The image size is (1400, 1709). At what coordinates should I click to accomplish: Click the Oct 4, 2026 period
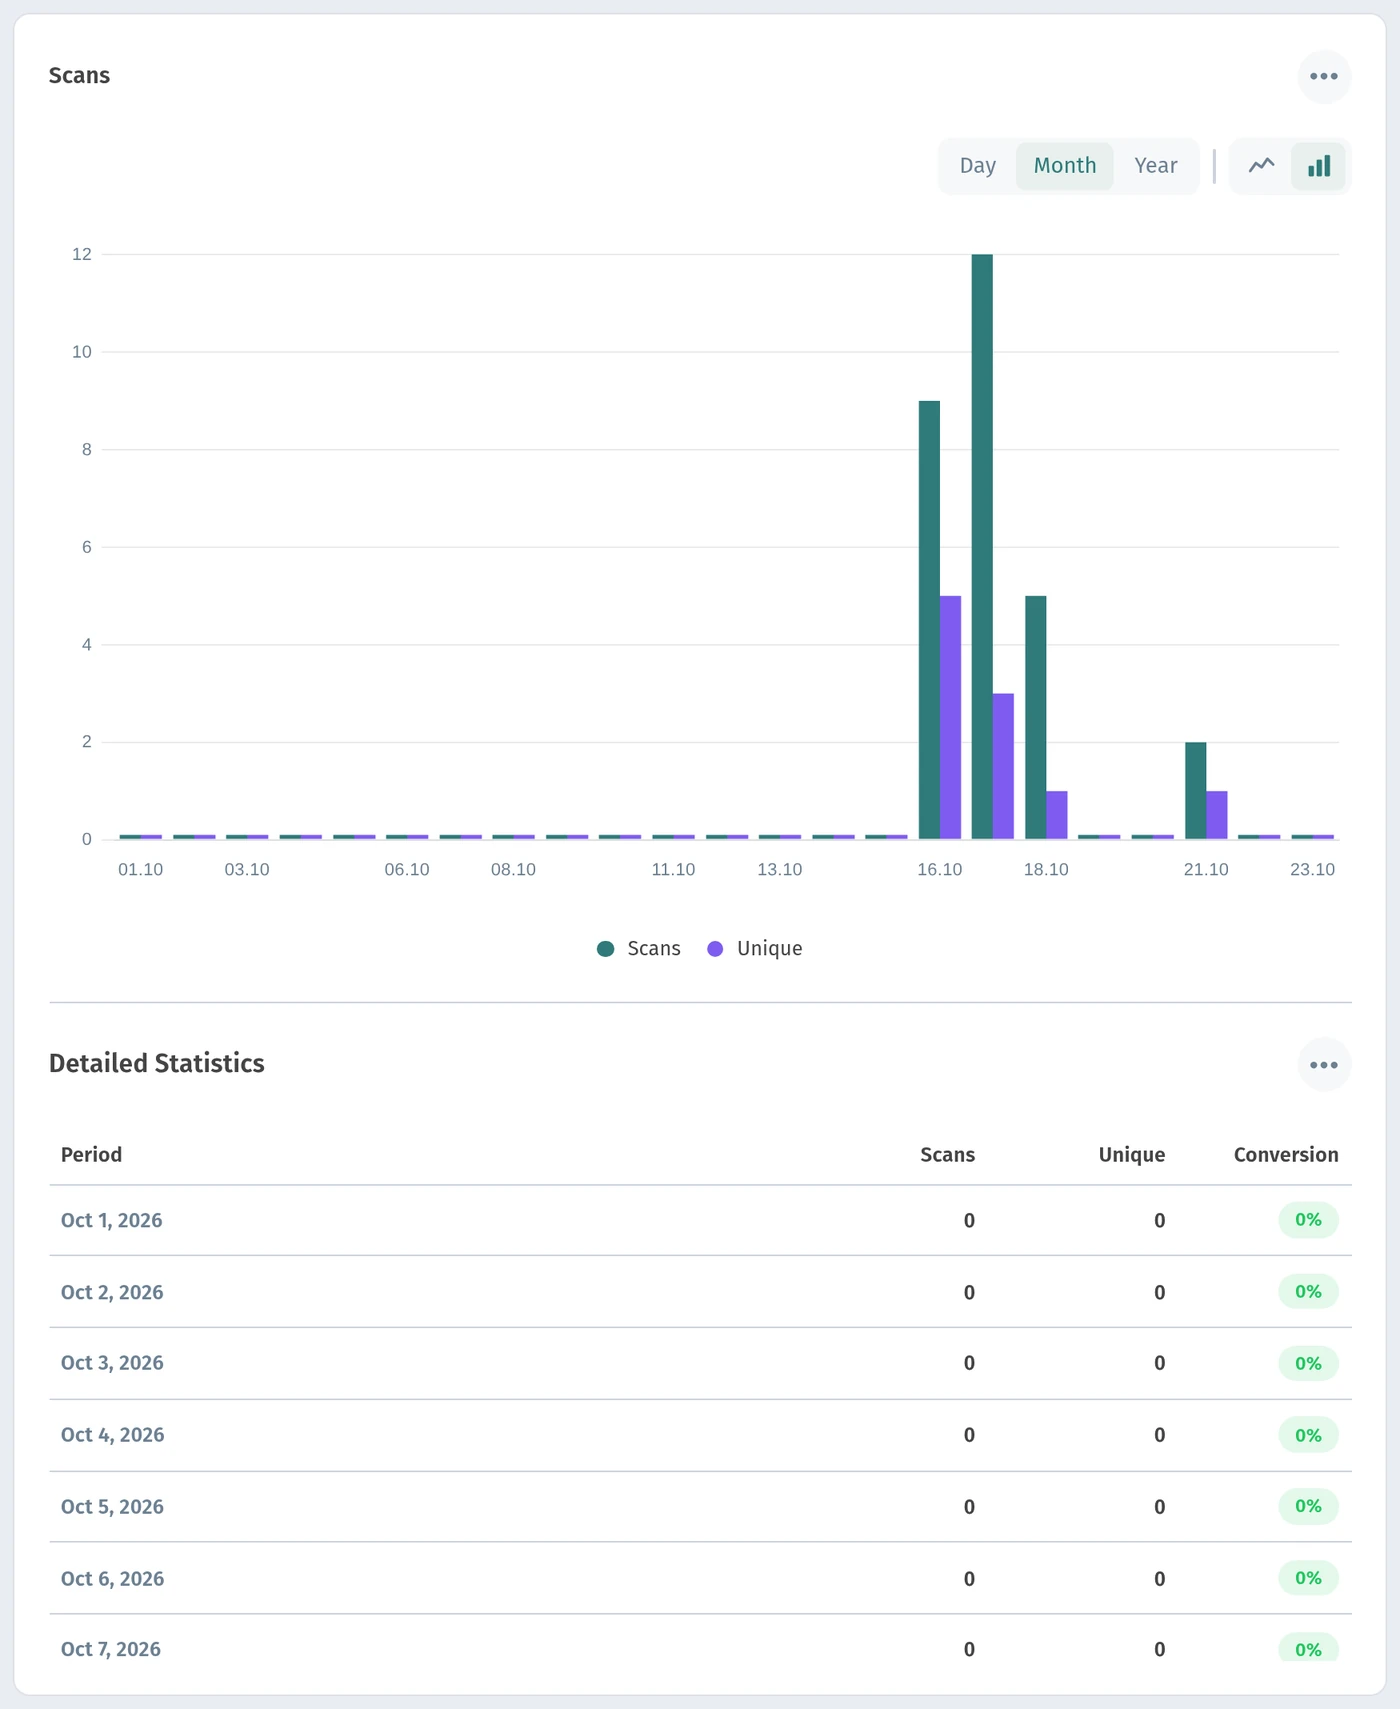click(112, 1436)
